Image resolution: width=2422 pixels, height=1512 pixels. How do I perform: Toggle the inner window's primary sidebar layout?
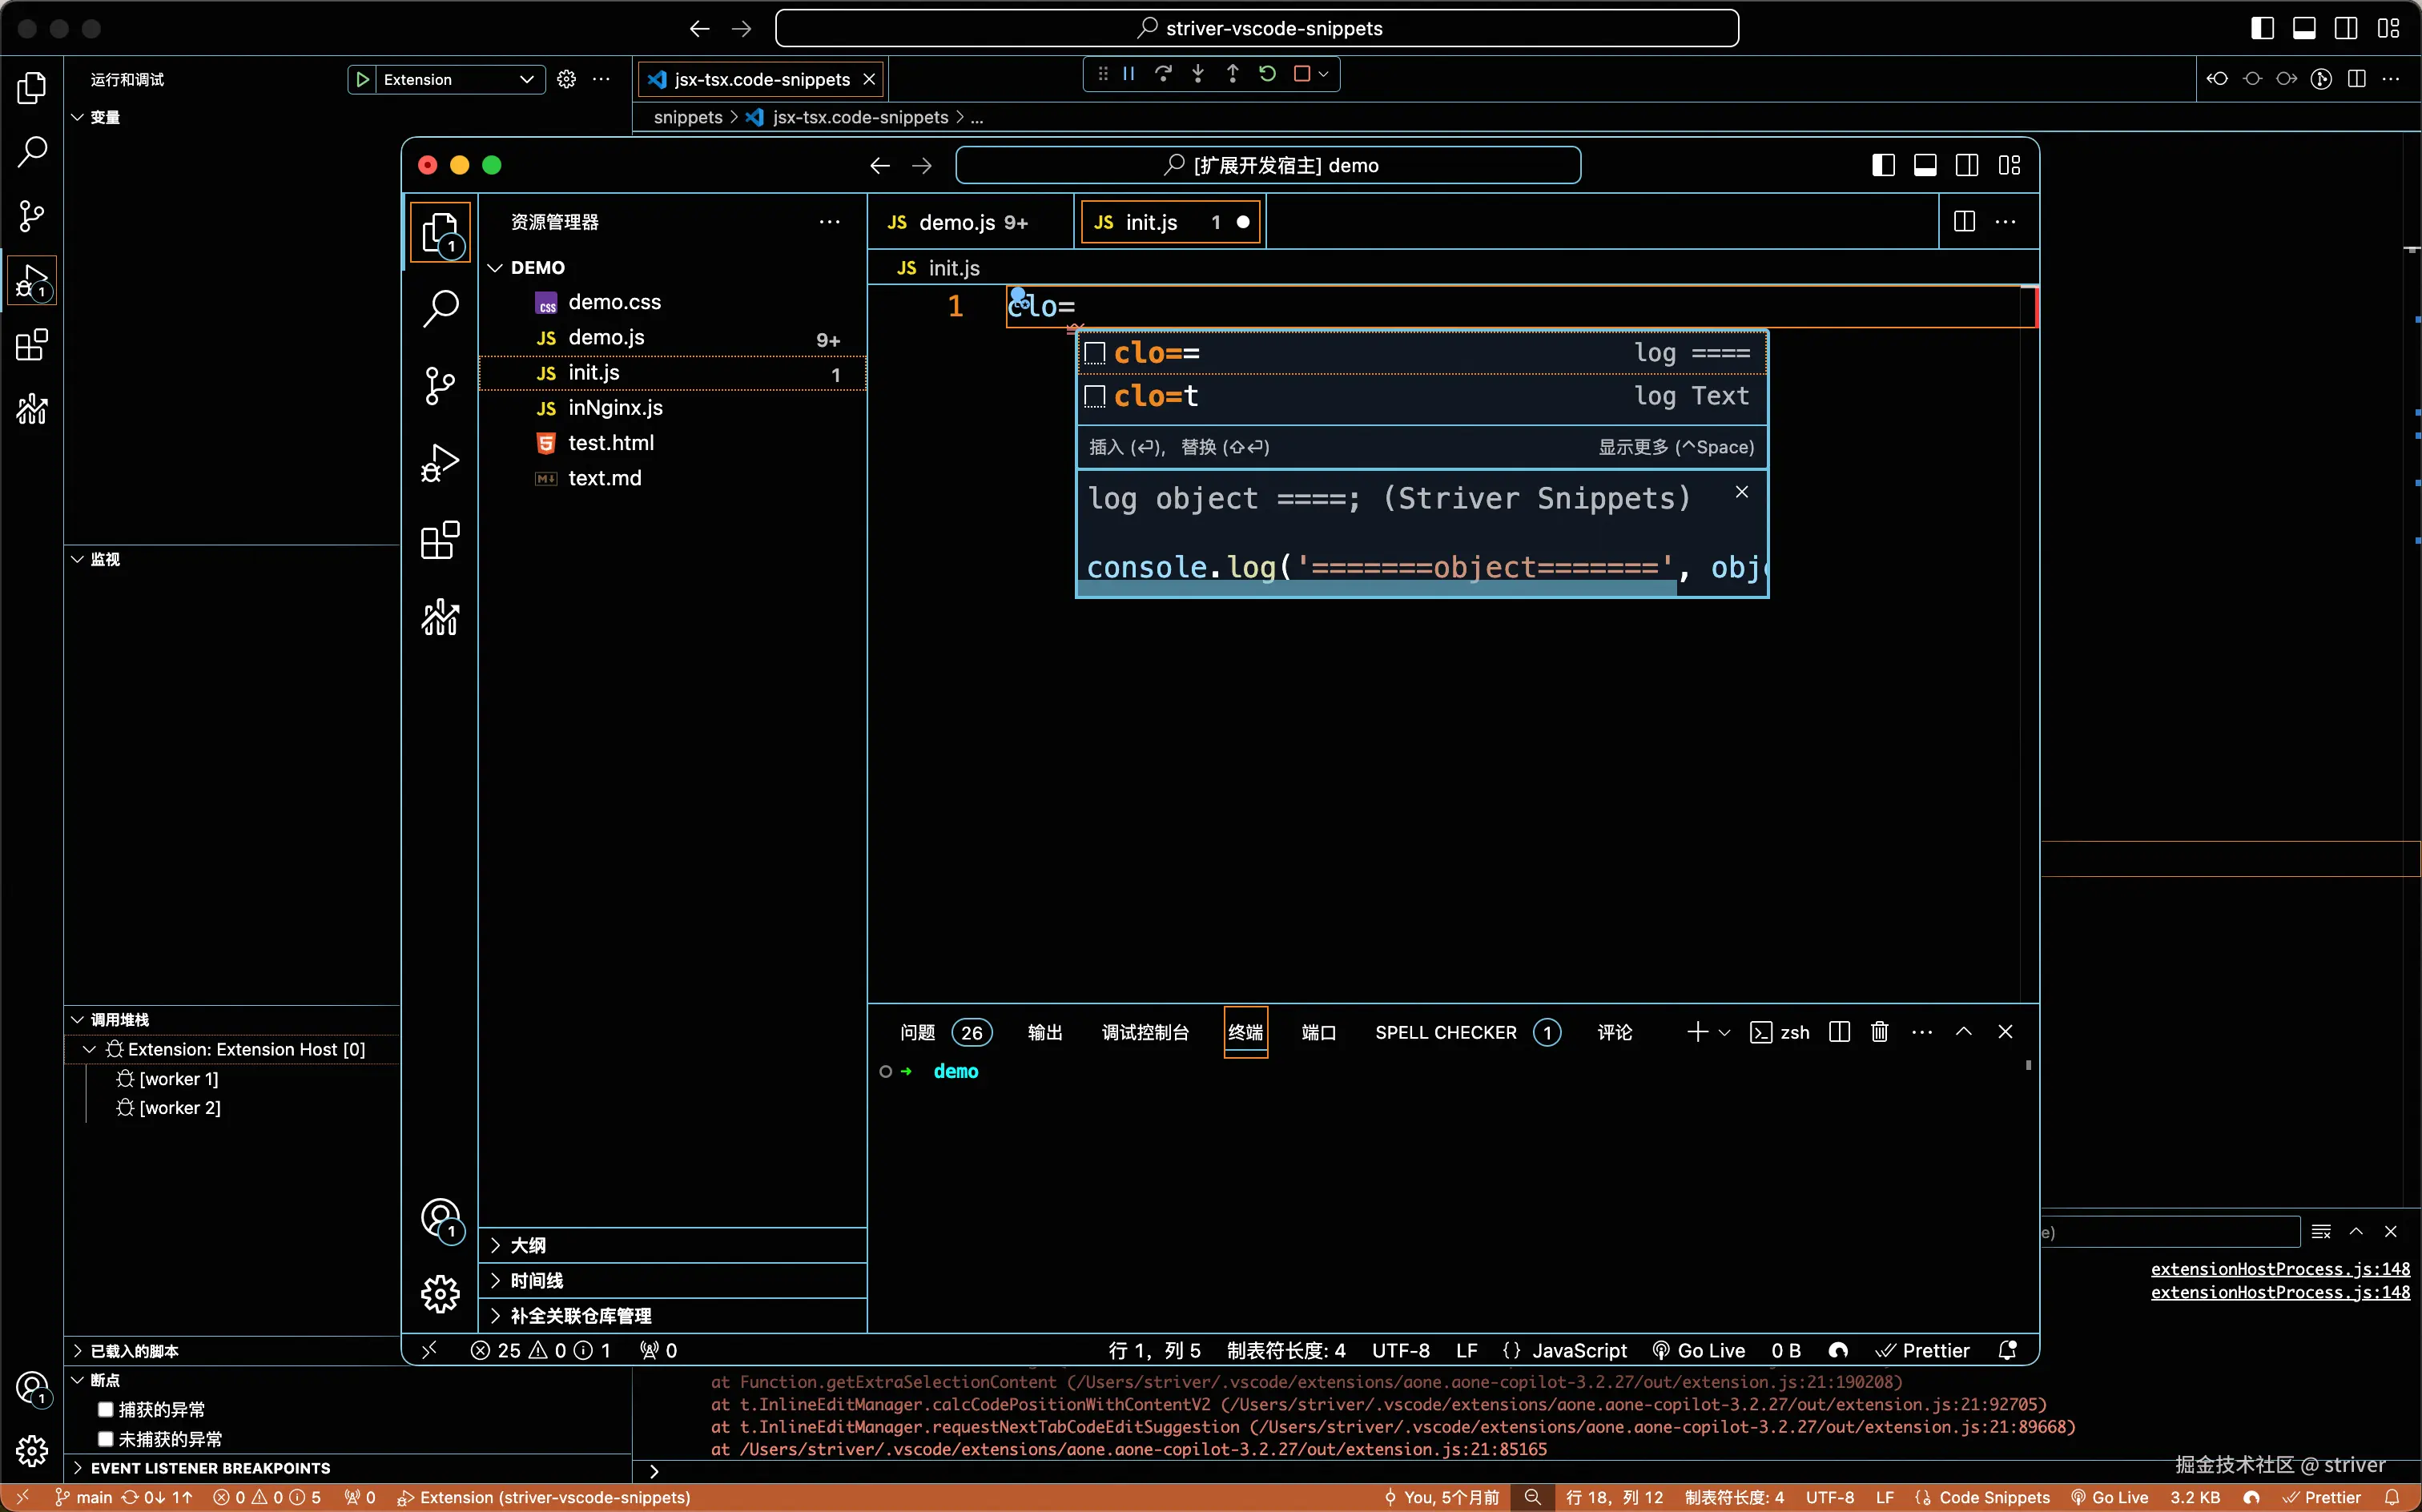(1883, 166)
